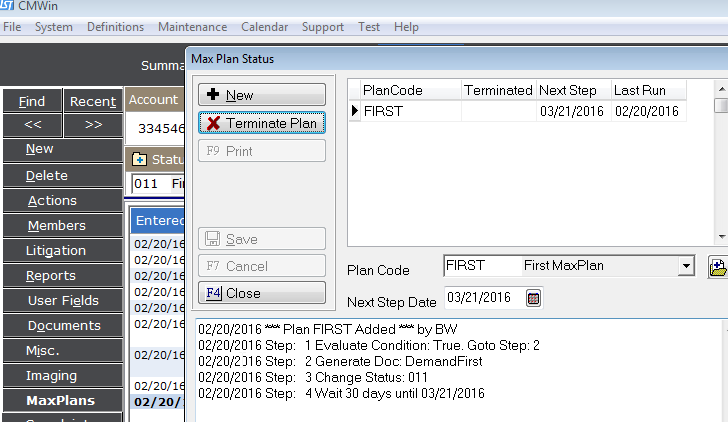
Task: Click the icon right of Plan Code dropdown
Action: (718, 266)
